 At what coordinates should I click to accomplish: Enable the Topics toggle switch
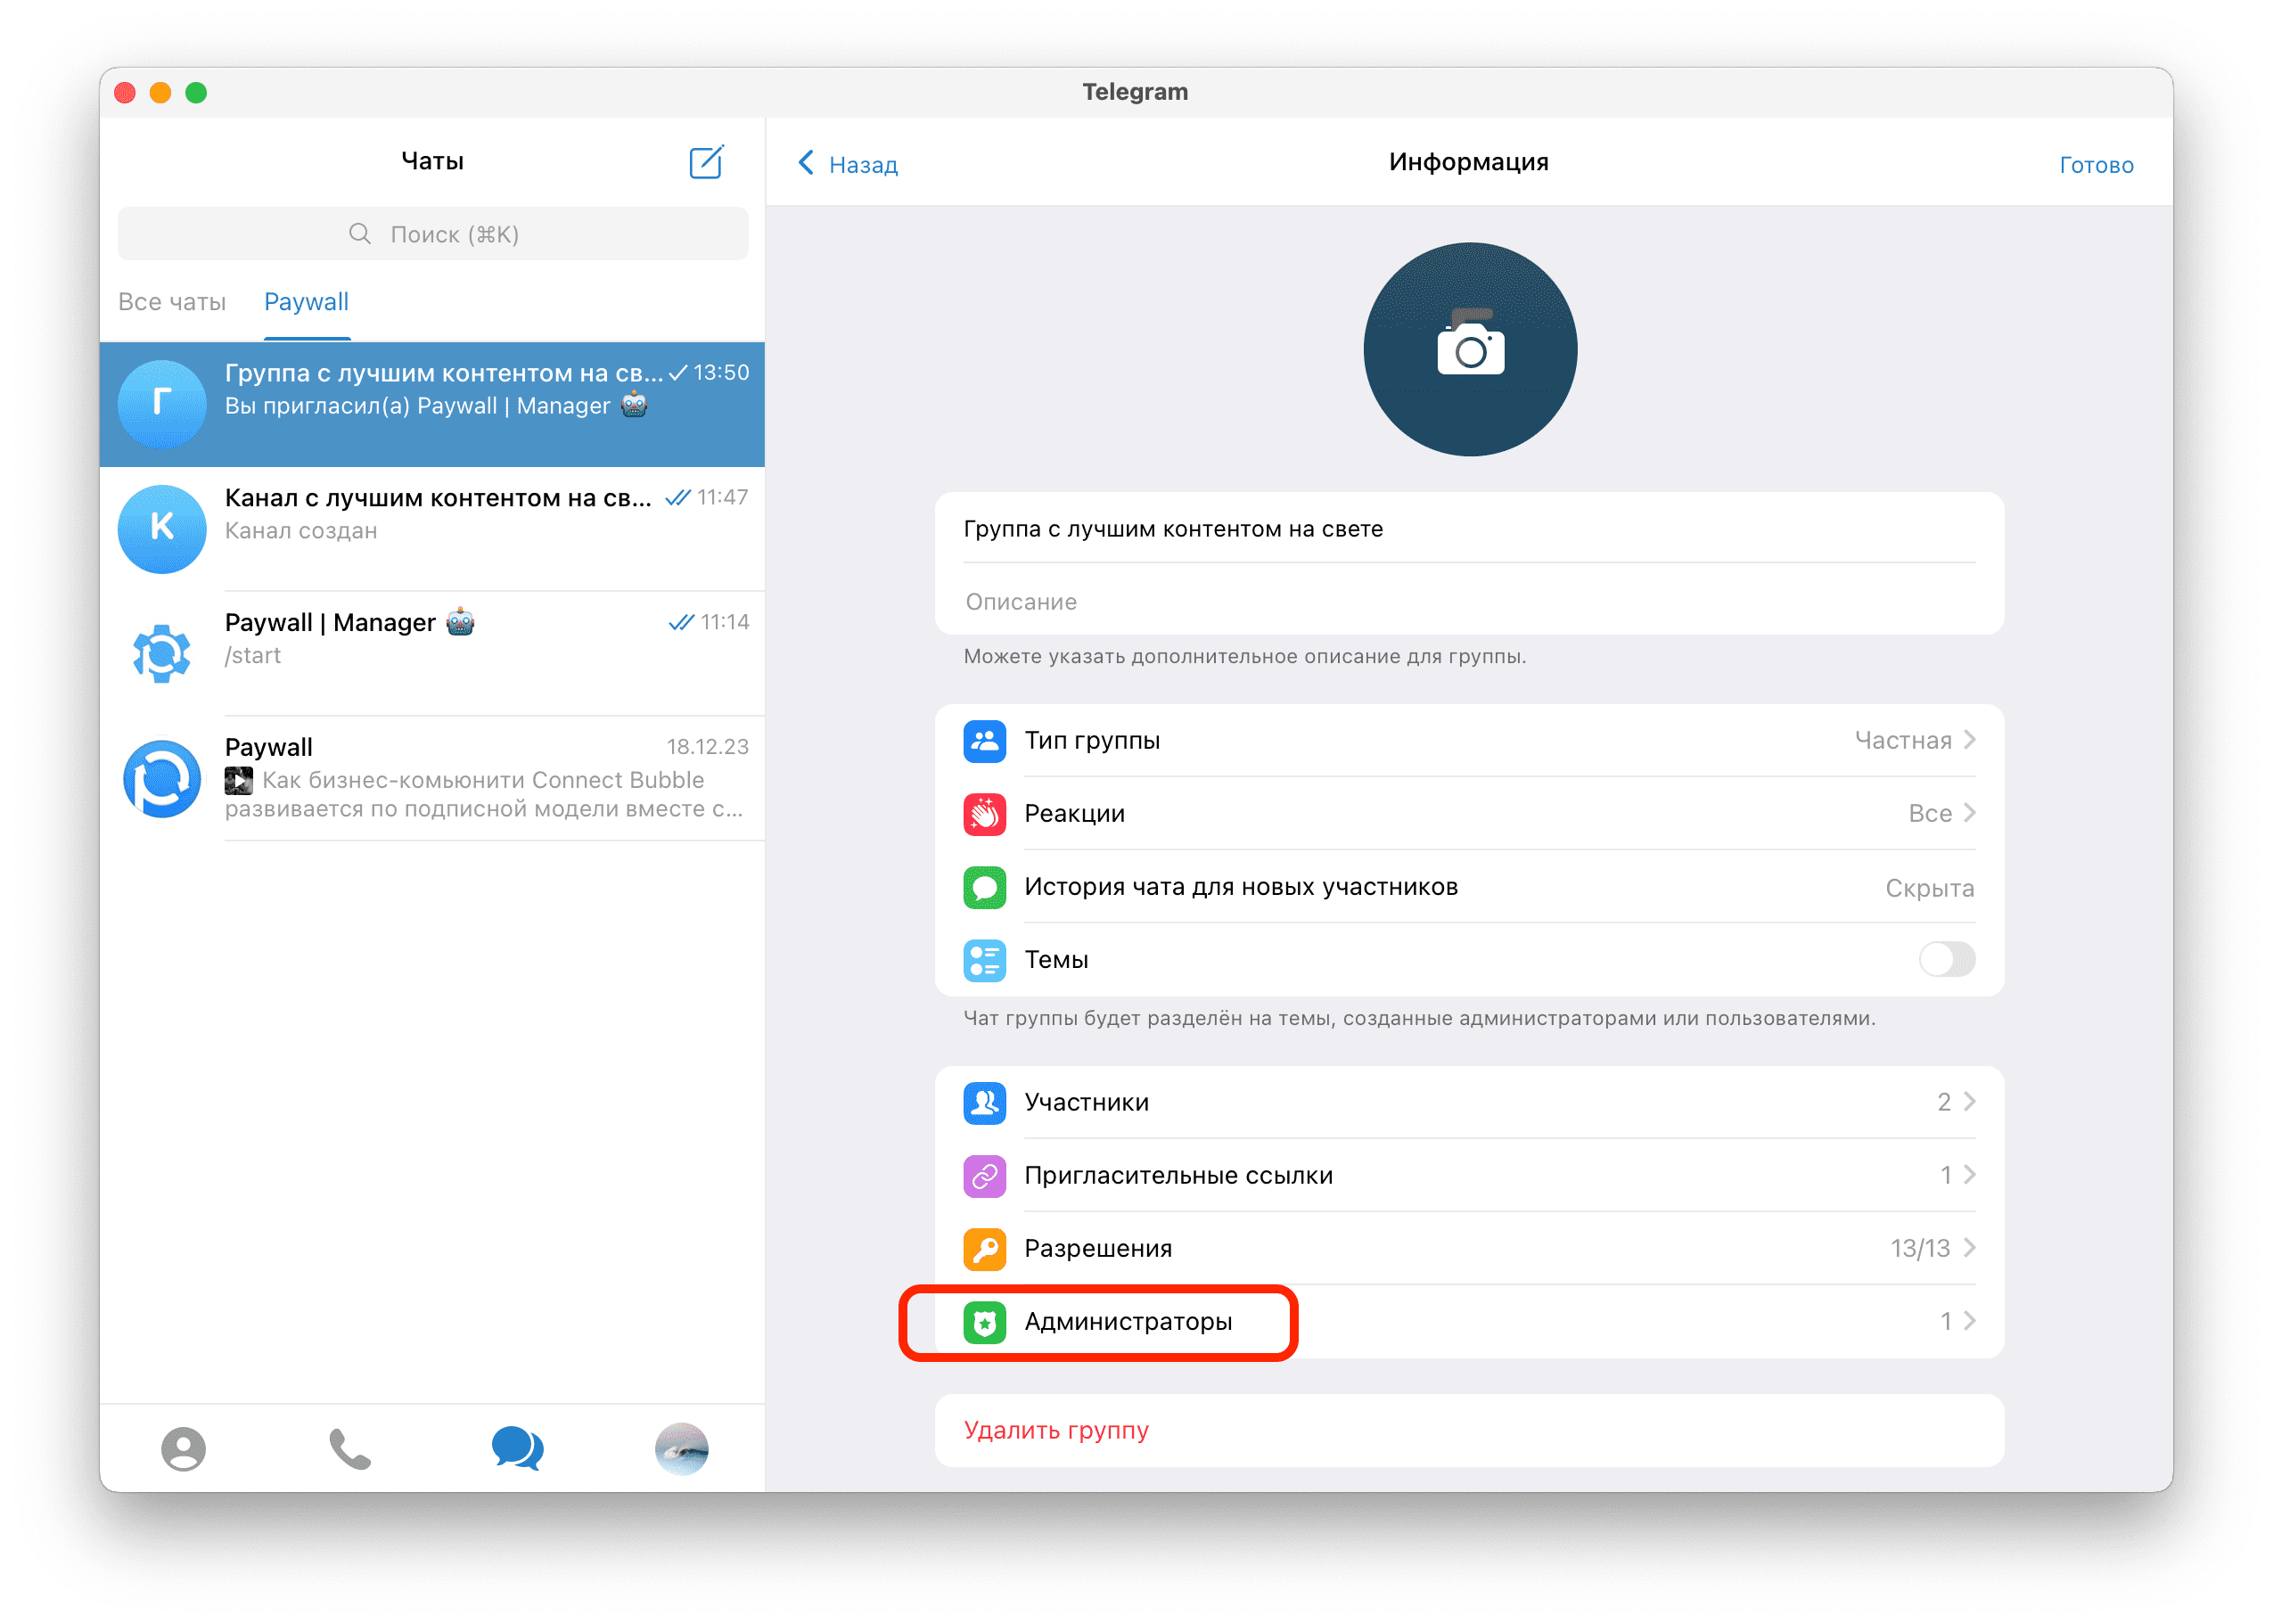[x=1946, y=960]
